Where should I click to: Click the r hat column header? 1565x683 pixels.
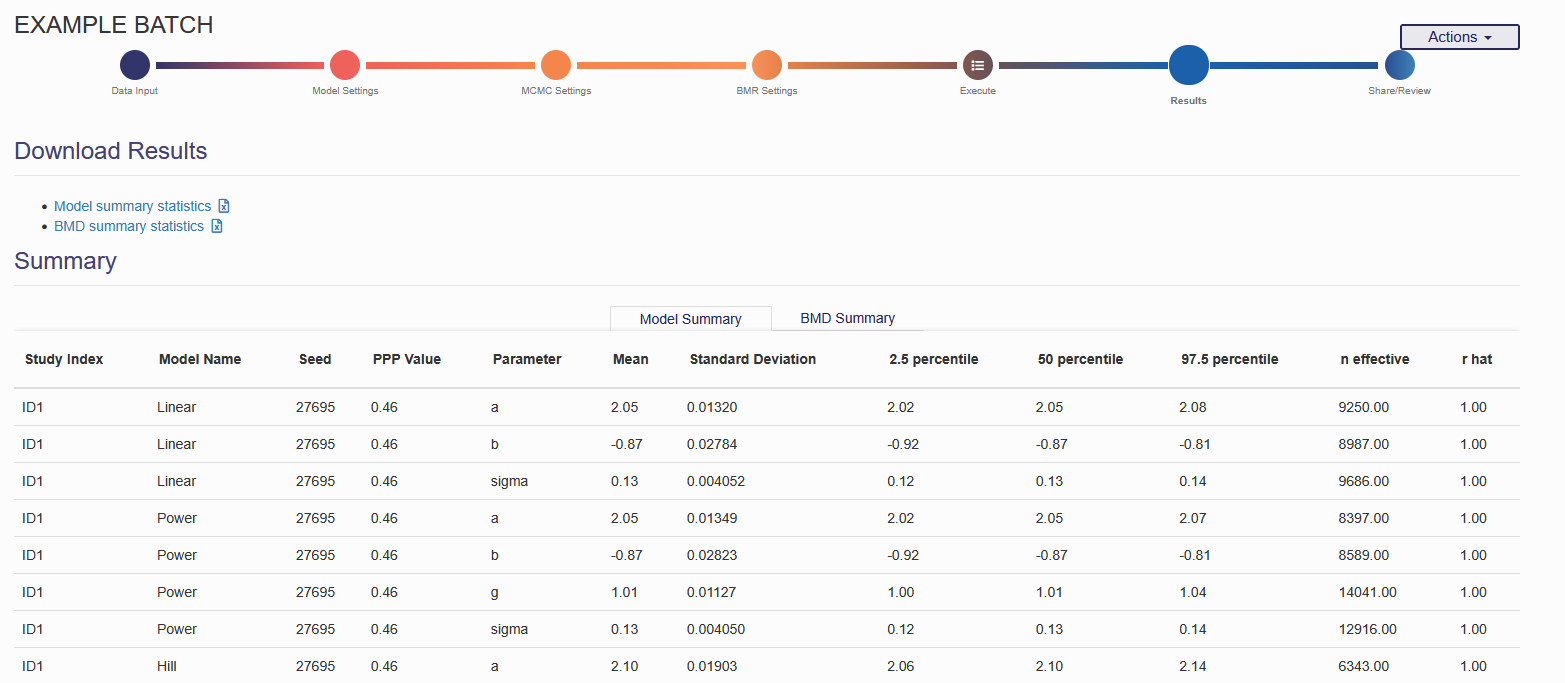(1476, 359)
